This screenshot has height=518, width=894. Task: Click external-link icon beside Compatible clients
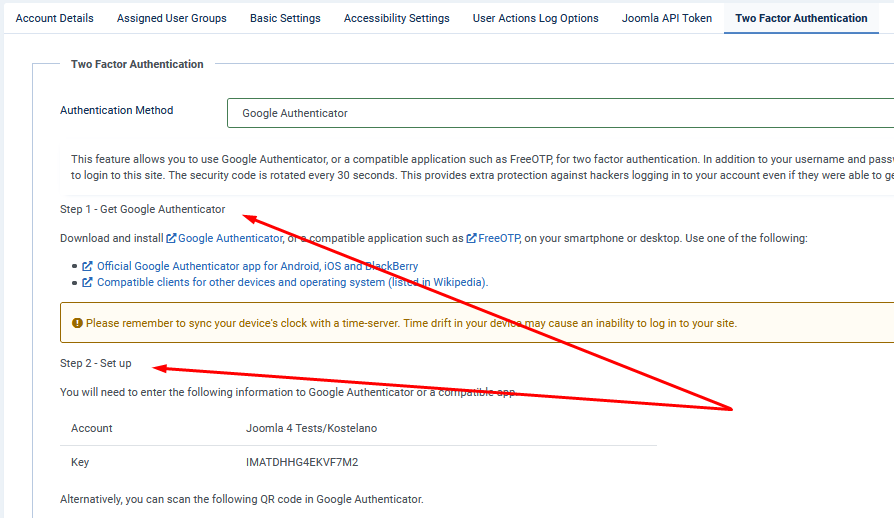coord(87,282)
